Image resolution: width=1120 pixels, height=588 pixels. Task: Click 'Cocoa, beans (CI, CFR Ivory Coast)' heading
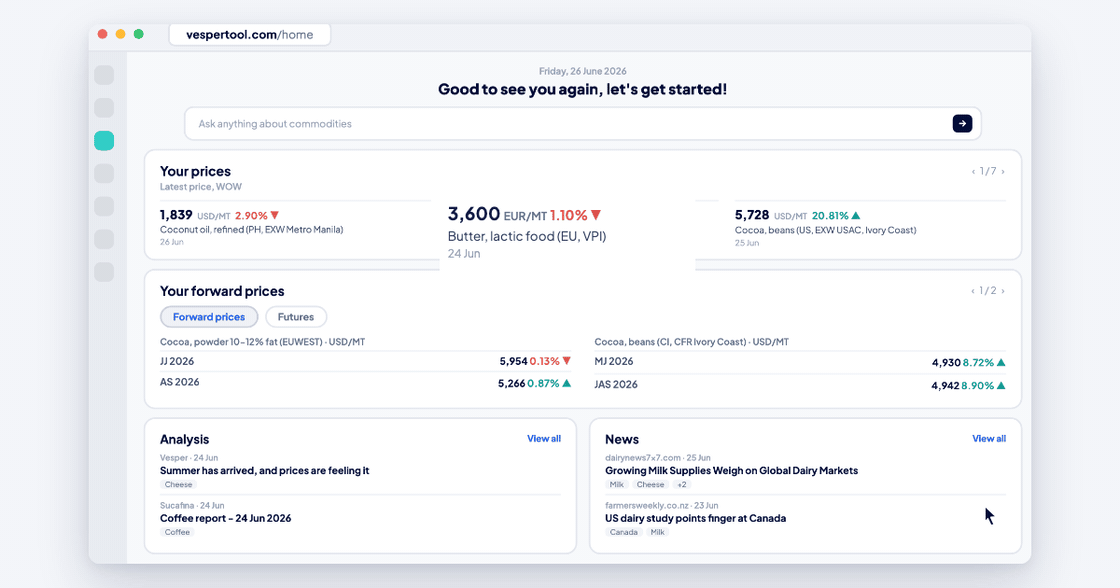tap(671, 342)
